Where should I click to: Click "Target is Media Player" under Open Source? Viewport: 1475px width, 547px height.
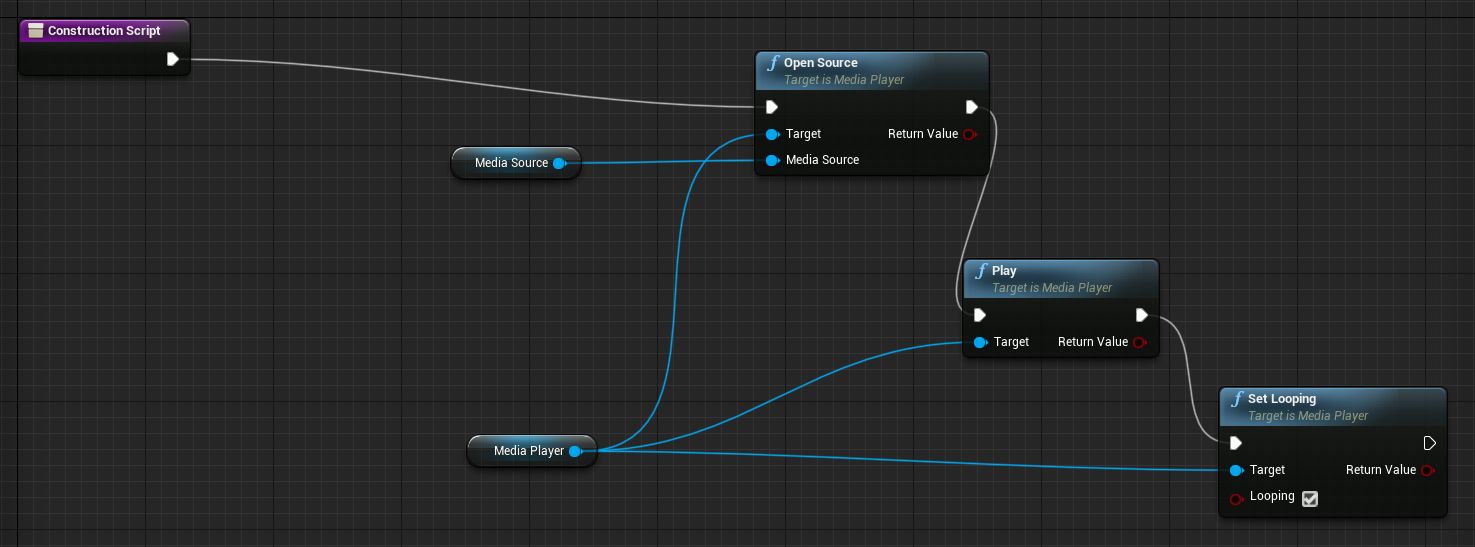pyautogui.click(x=844, y=80)
